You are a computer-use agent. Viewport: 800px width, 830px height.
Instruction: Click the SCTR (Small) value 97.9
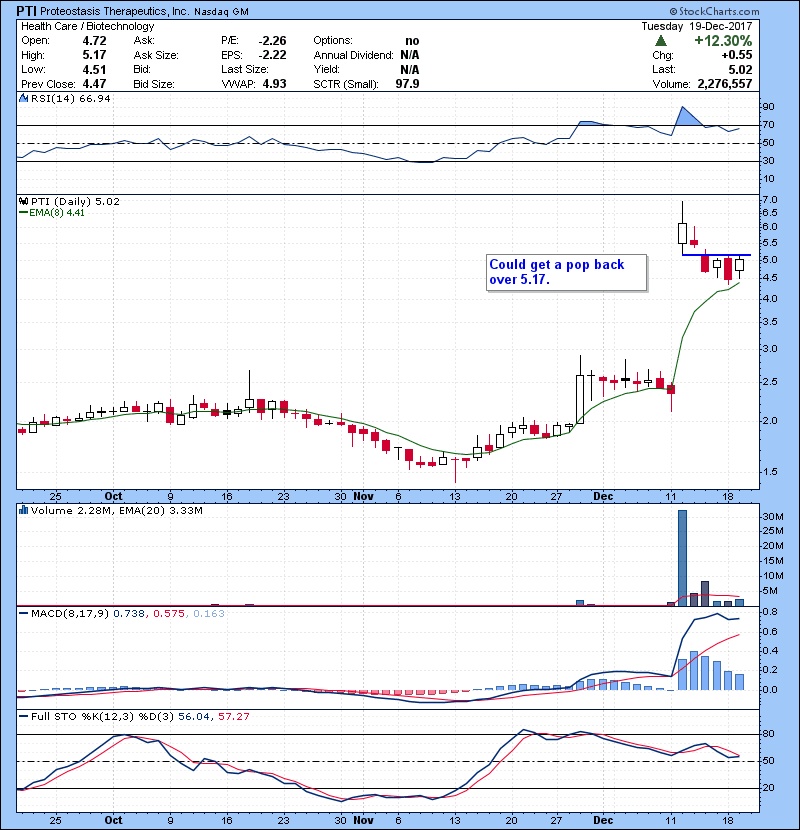[x=407, y=84]
